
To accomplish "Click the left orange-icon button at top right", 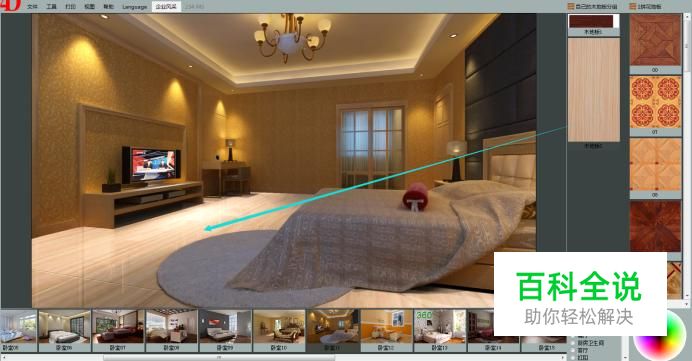I will coord(592,7).
